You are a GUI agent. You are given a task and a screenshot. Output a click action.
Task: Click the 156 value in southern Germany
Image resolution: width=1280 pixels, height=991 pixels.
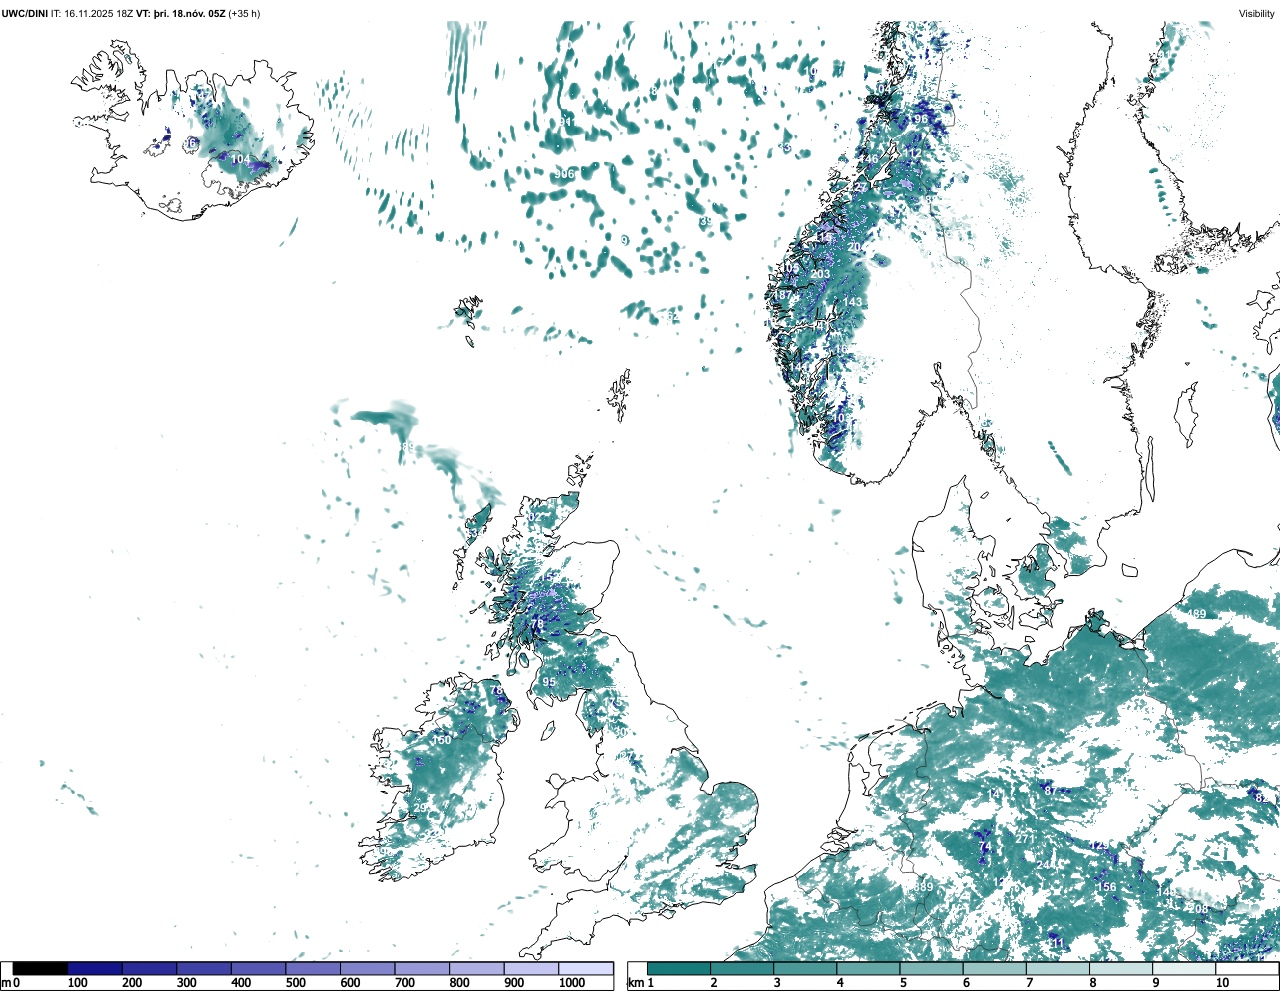coord(1107,888)
